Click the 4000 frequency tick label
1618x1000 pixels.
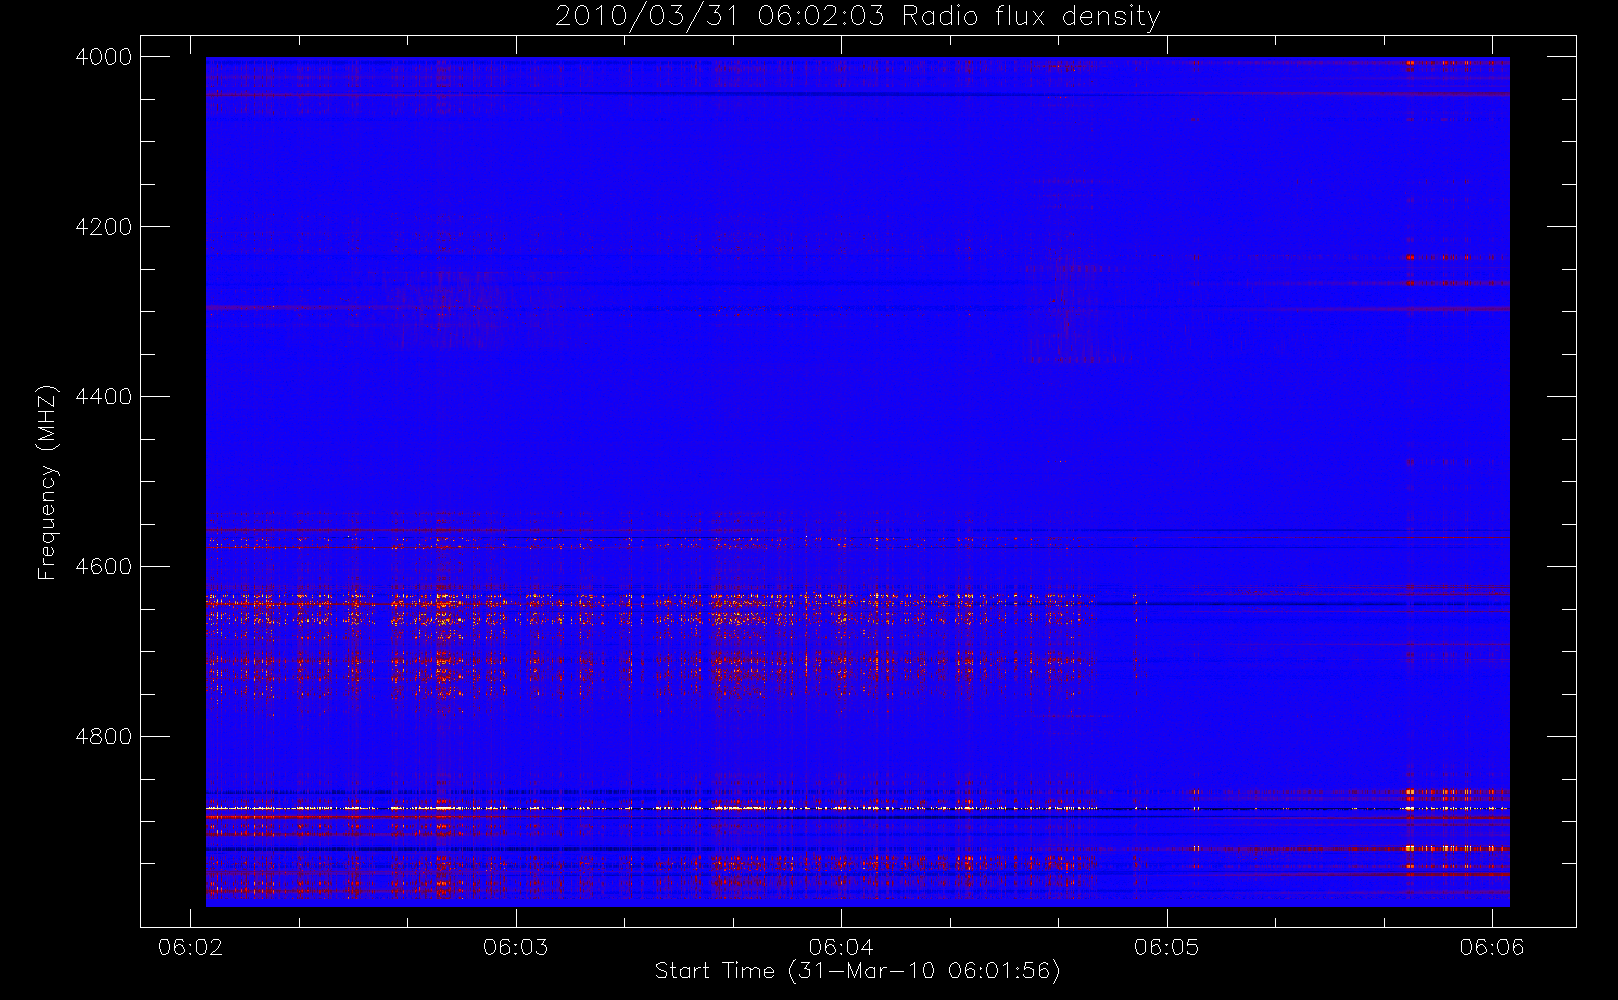point(104,57)
